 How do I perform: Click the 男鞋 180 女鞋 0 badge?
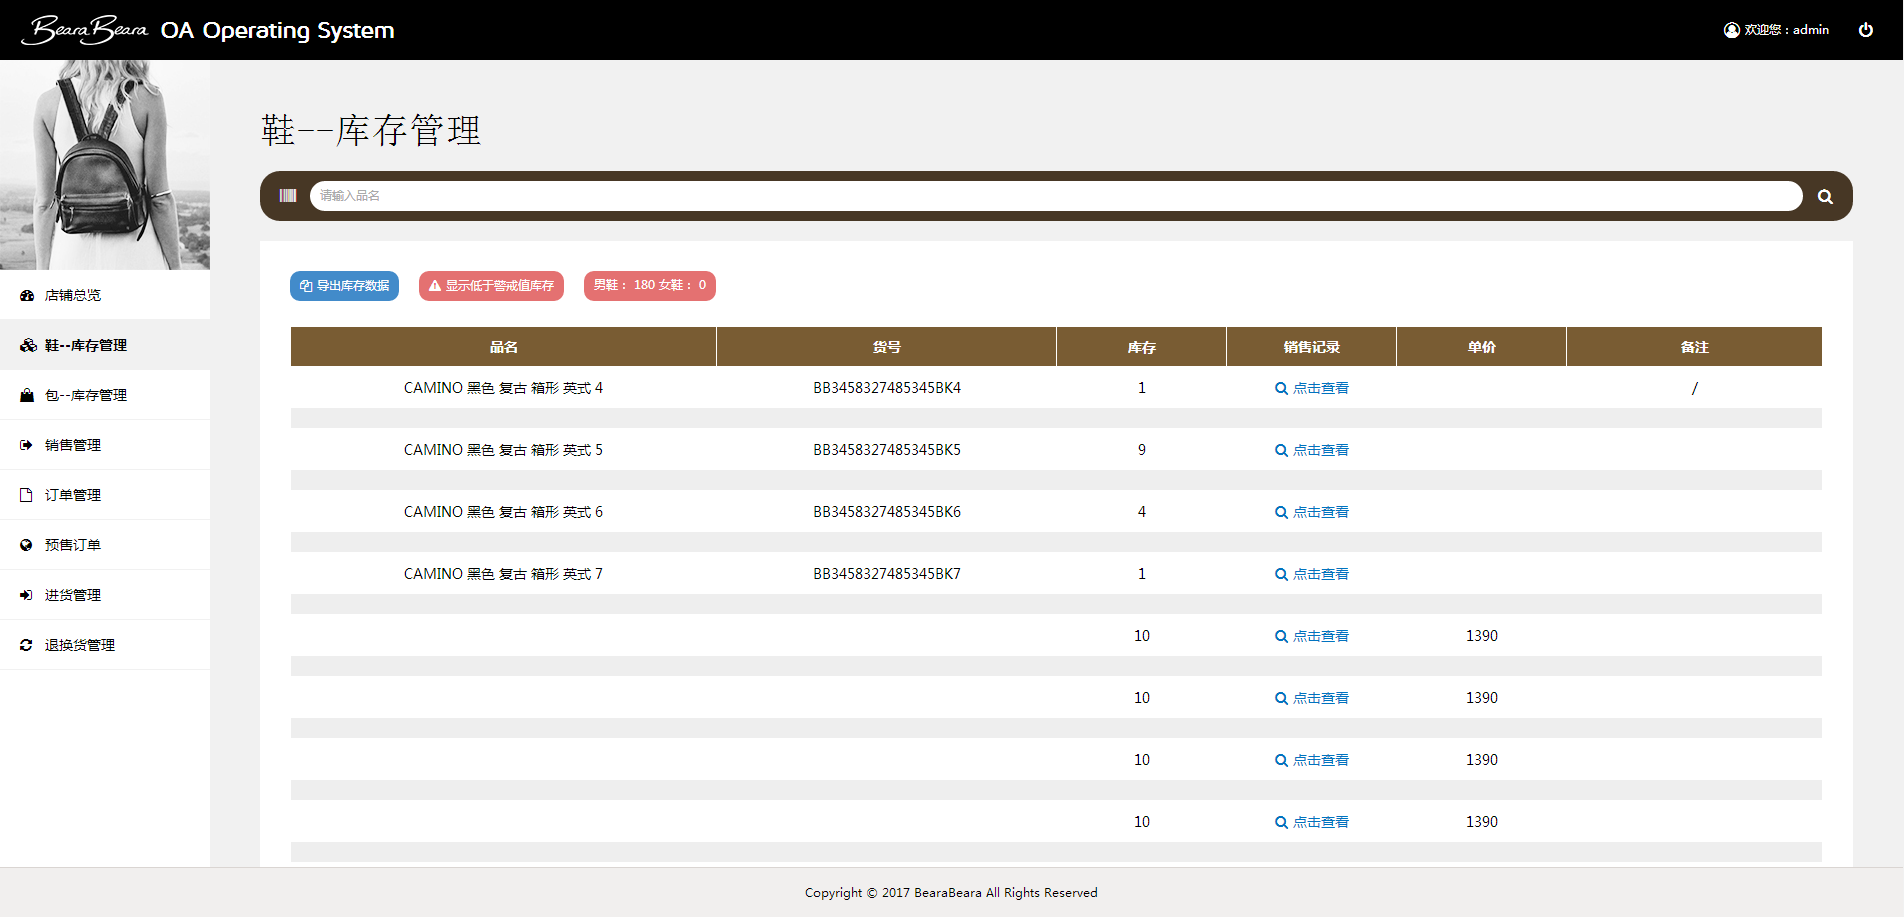pyautogui.click(x=649, y=286)
